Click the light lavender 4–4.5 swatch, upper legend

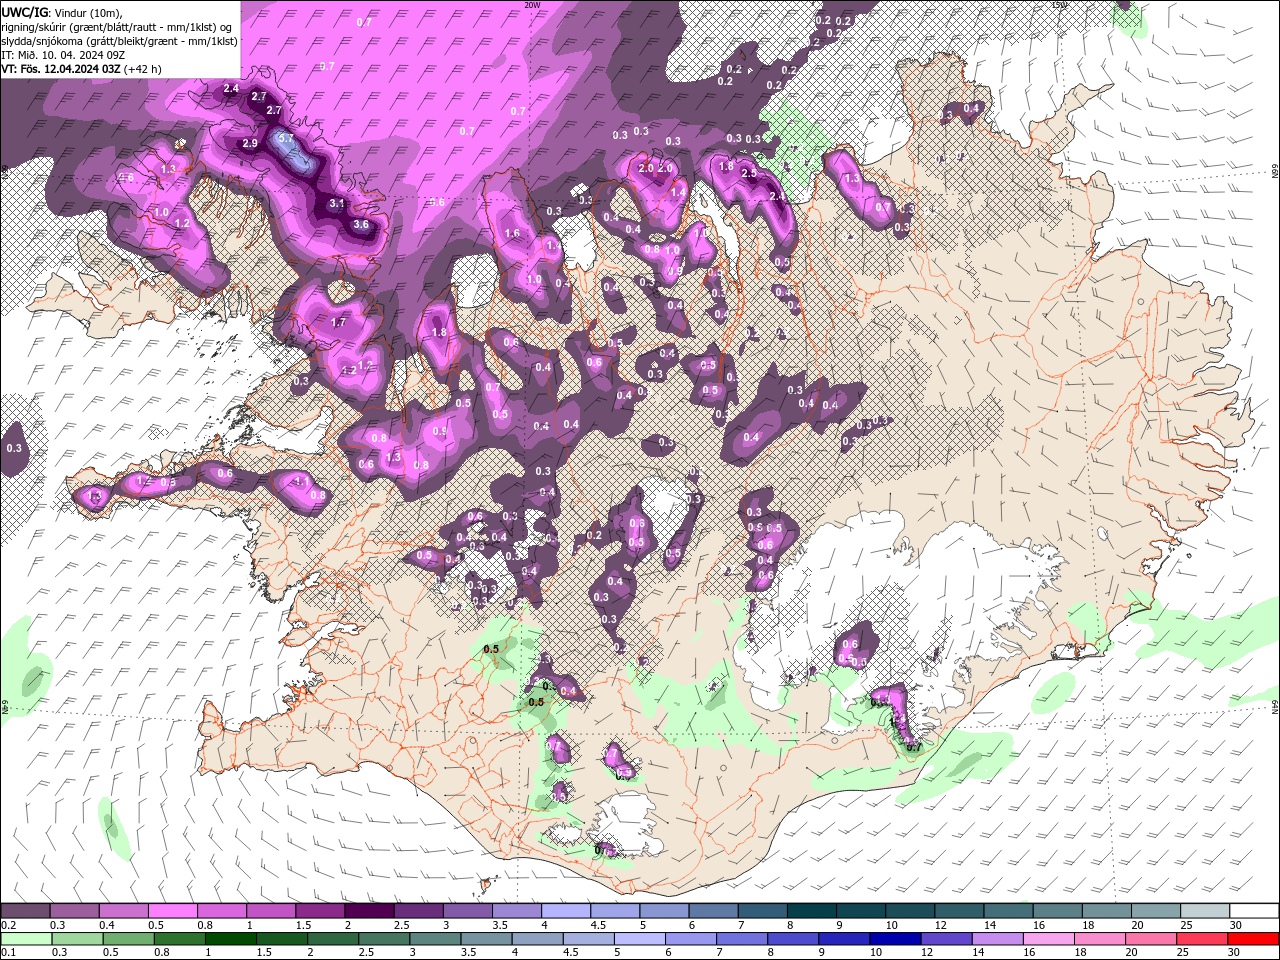pos(566,911)
